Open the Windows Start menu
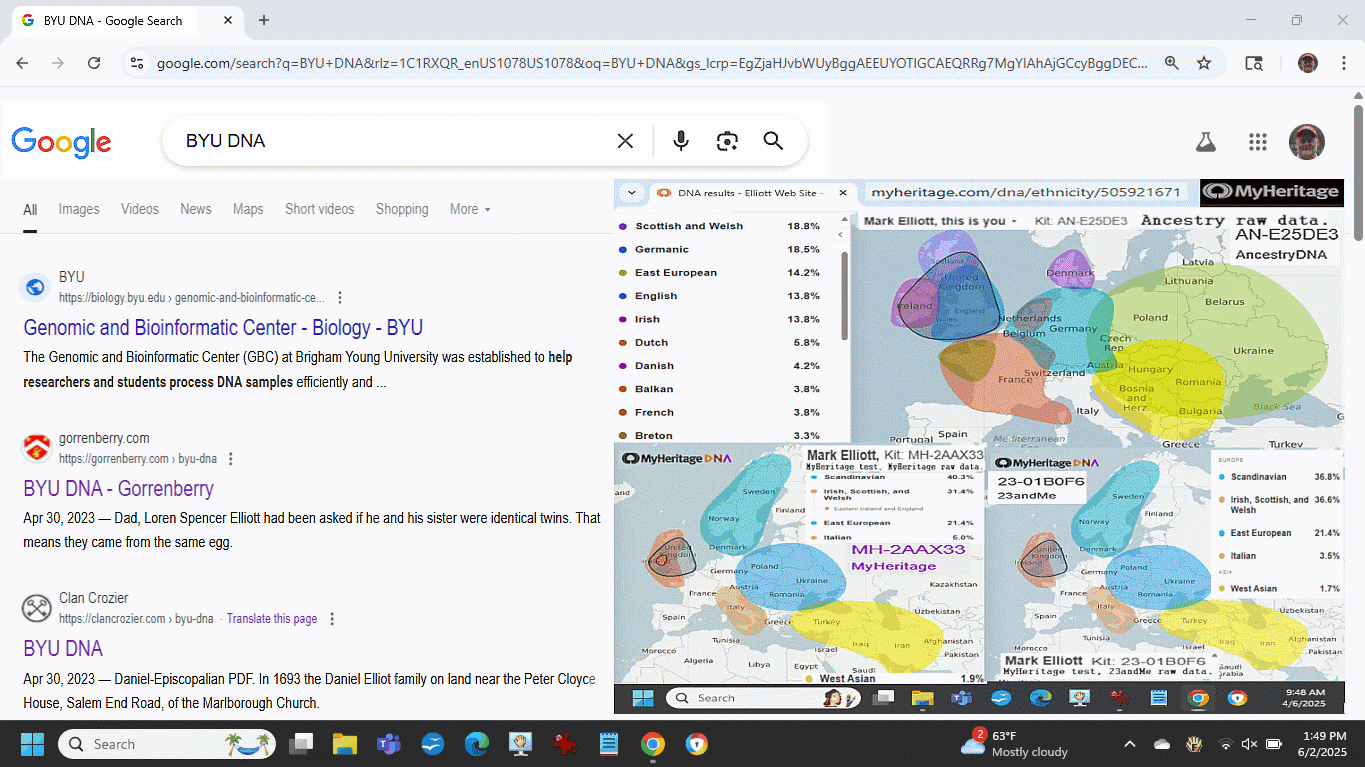 (x=32, y=744)
